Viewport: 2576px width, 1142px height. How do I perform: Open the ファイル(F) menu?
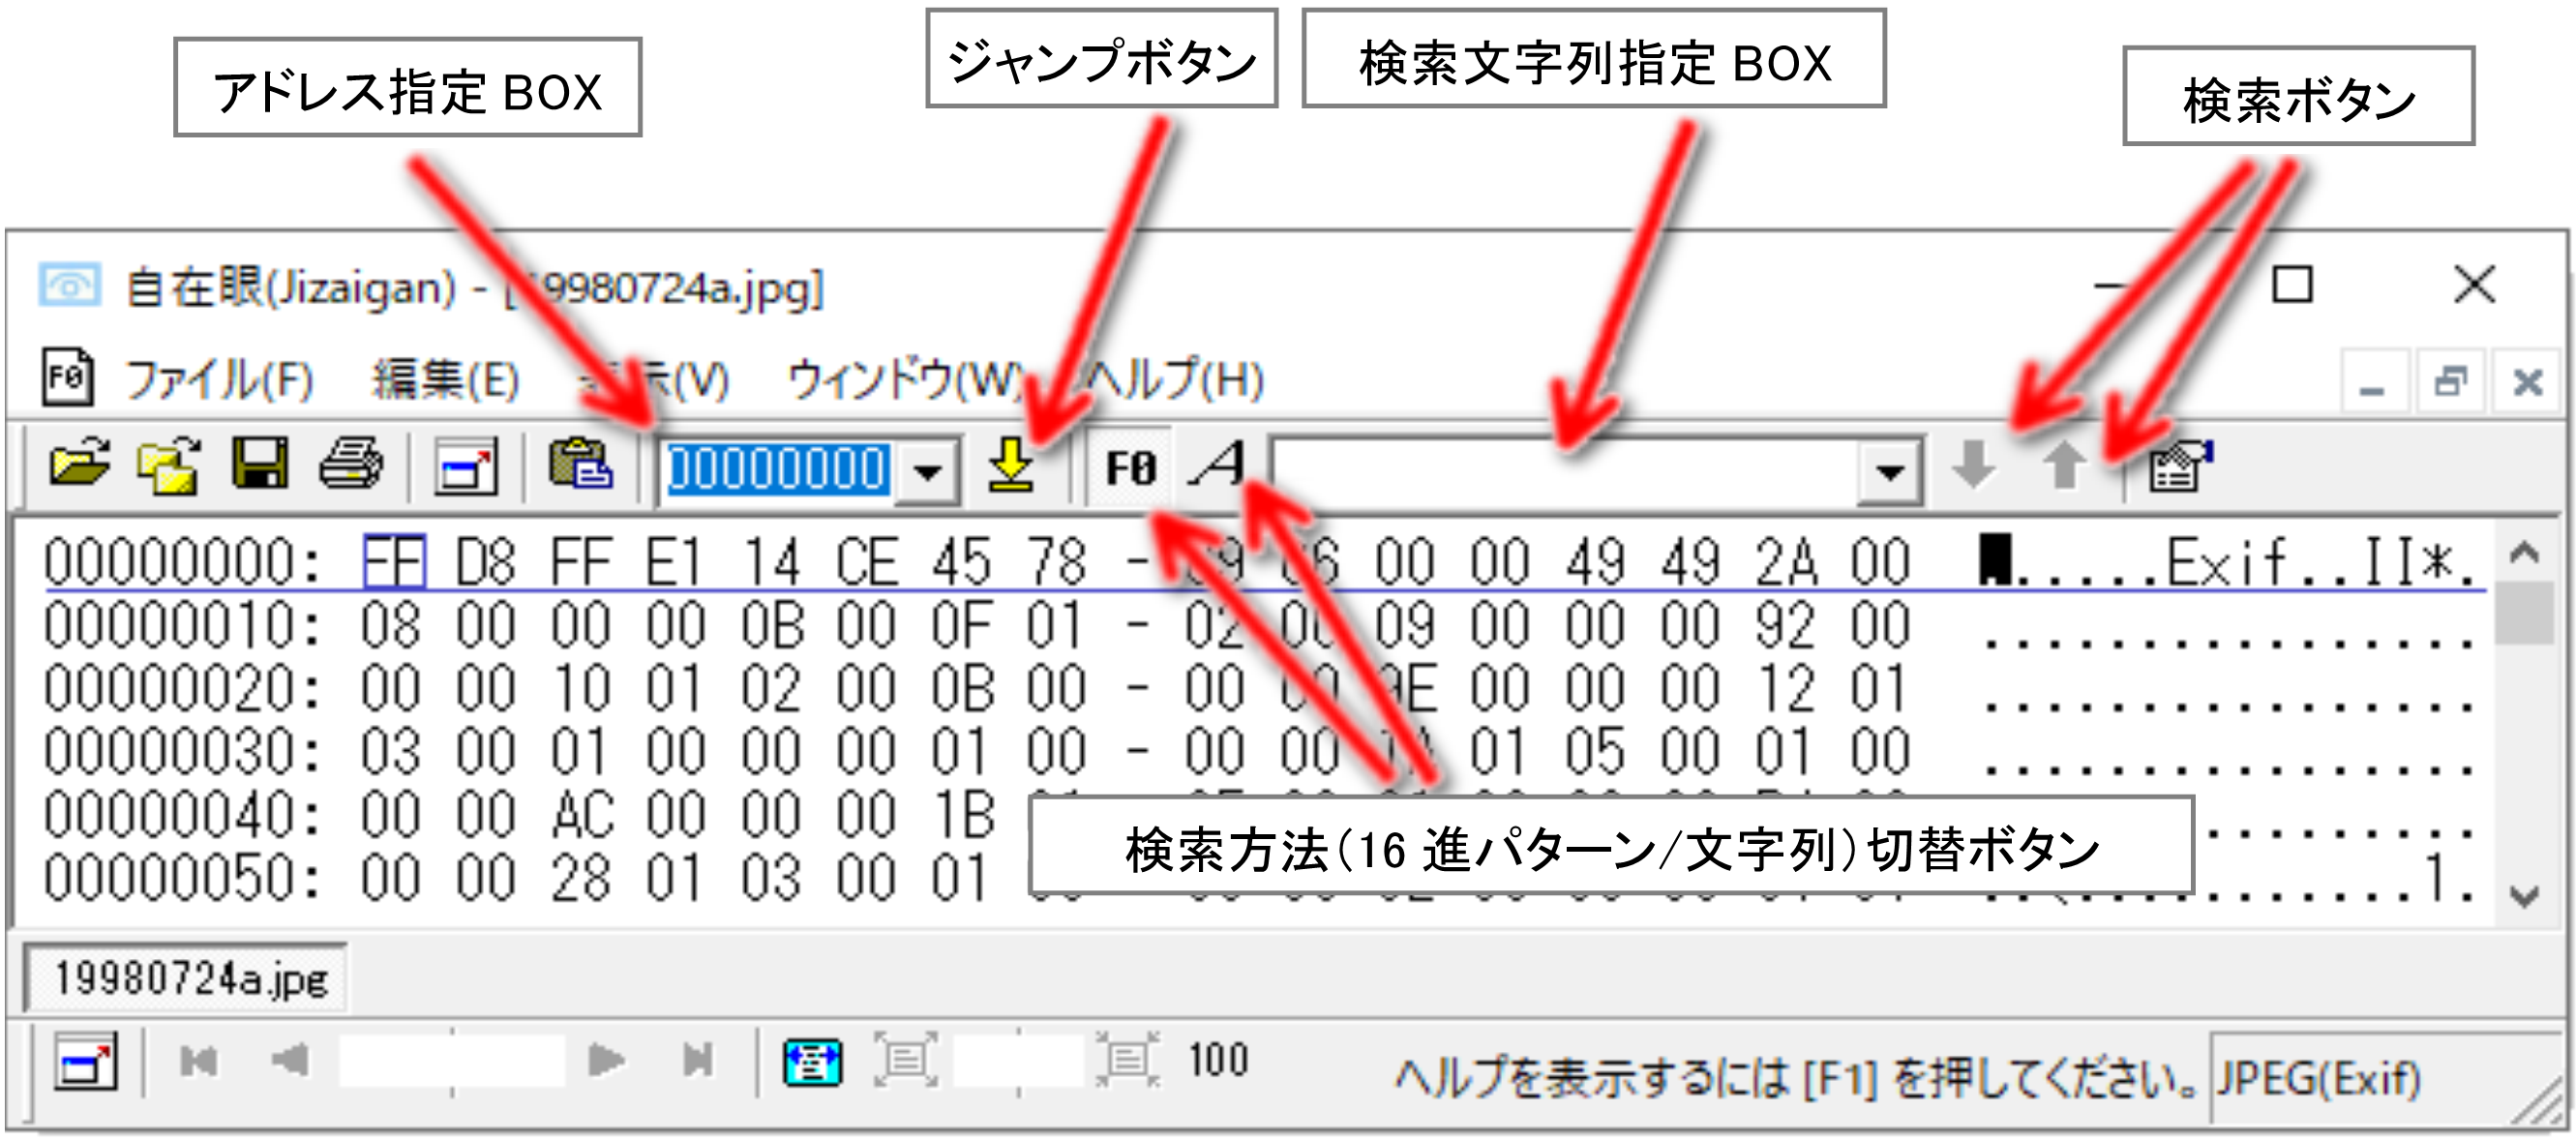click(x=220, y=380)
